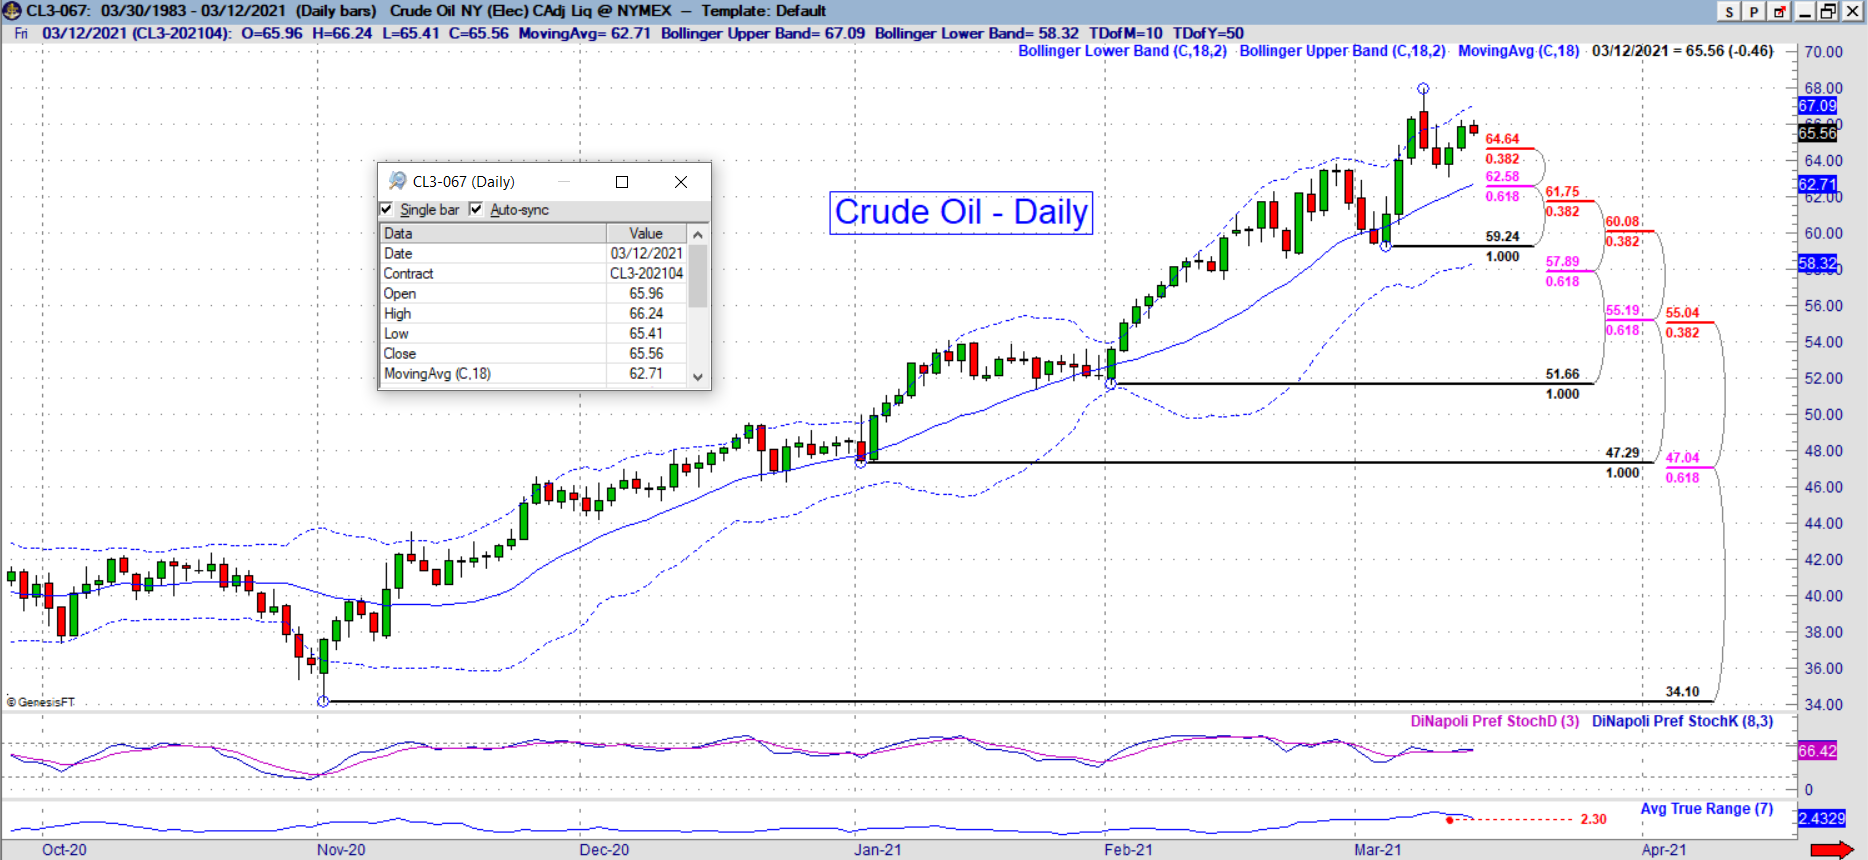Click the Value column header
Screen dimensions: 1868x860
pos(646,233)
